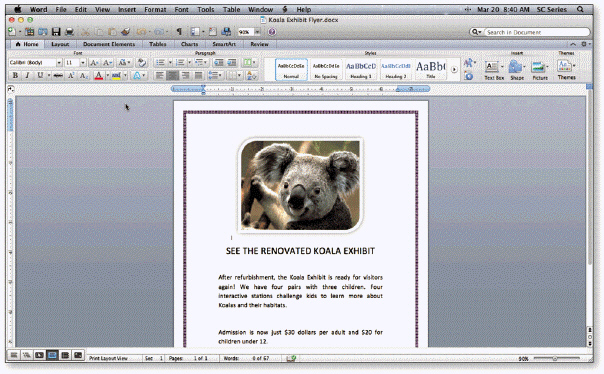Toggle Strikethrough formatting
This screenshot has height=374, width=604.
tap(58, 75)
